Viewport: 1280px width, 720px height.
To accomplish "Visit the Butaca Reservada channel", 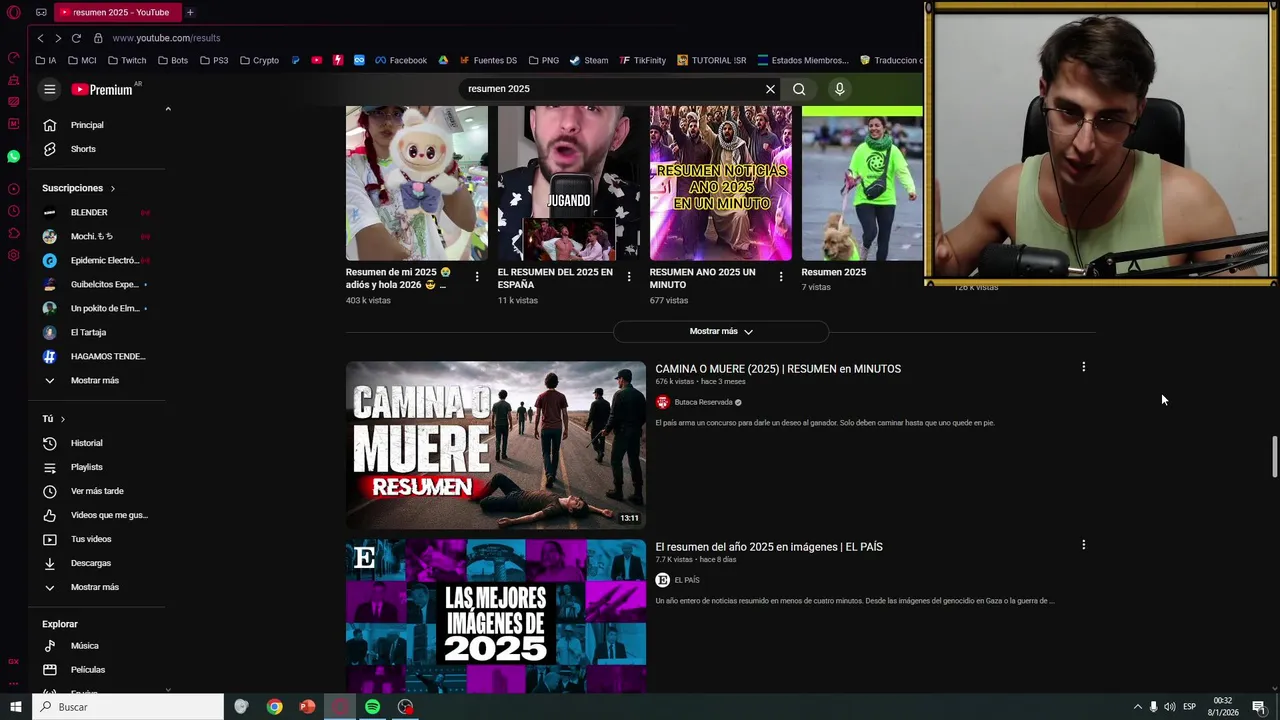I will [x=703, y=402].
